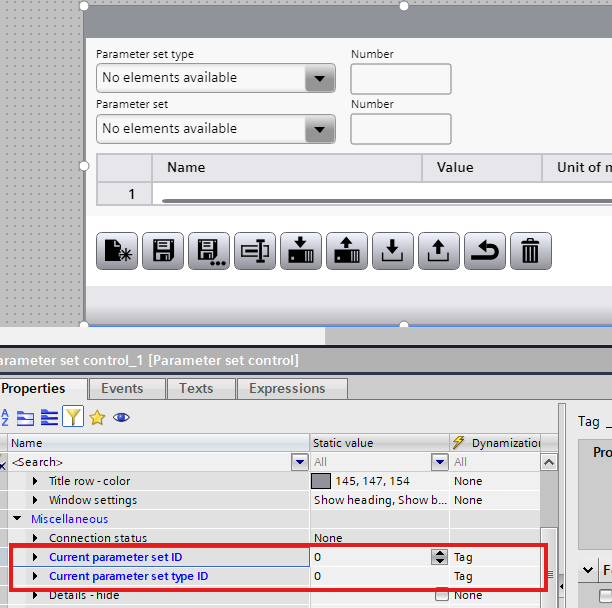Click the undo curved arrow button
Viewport: 612px width, 608px height.
click(x=485, y=251)
